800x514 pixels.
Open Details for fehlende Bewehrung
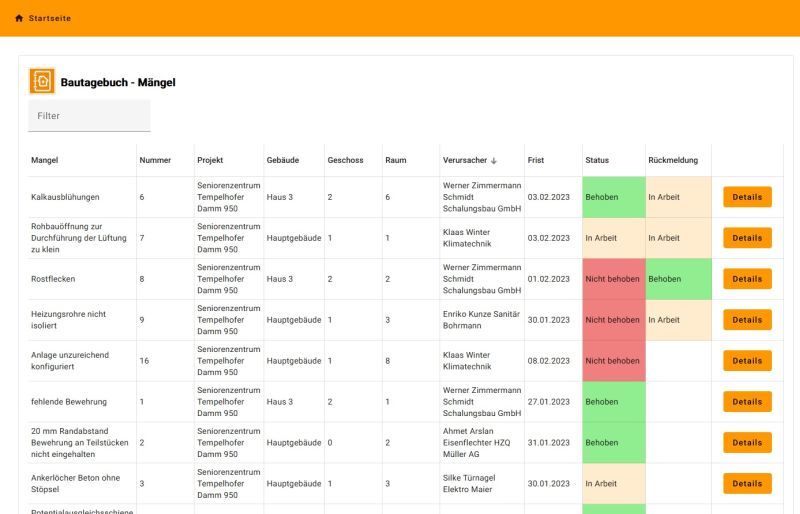coord(747,402)
